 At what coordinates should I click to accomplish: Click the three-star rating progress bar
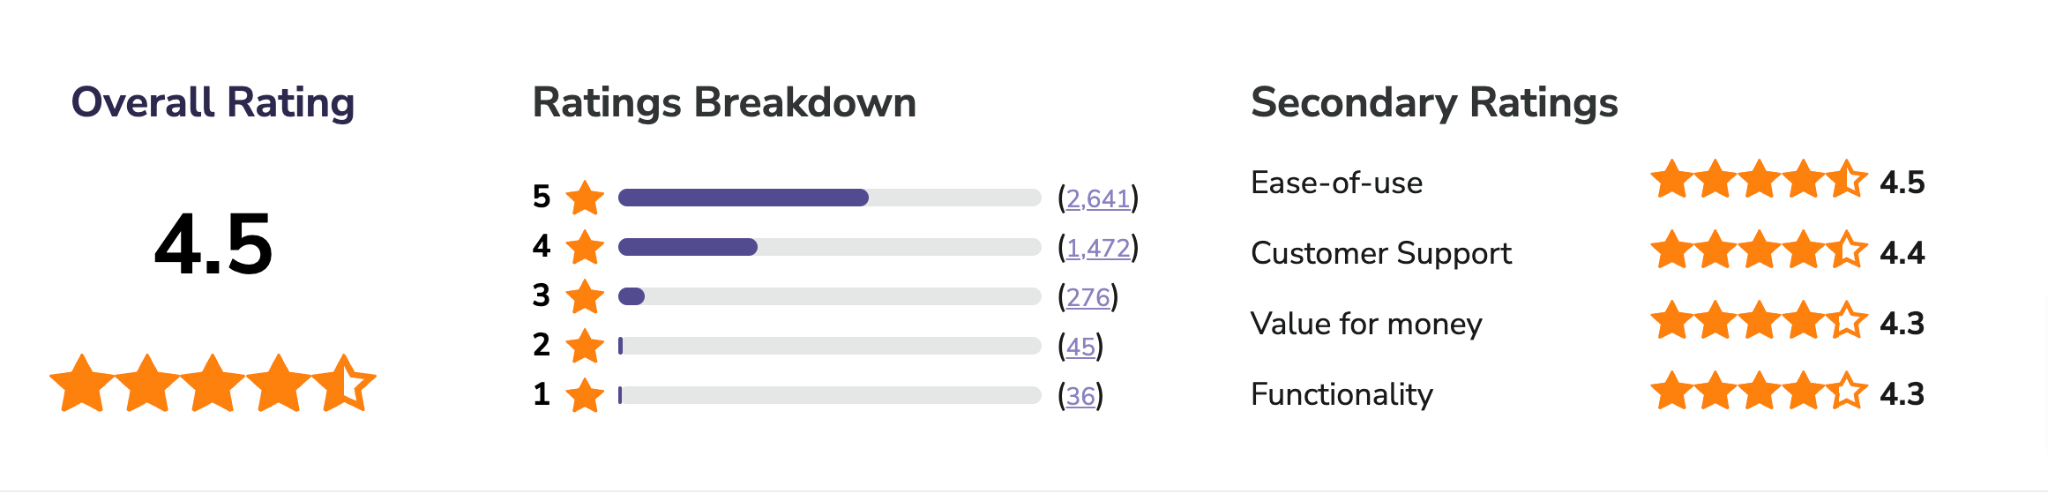tap(830, 297)
